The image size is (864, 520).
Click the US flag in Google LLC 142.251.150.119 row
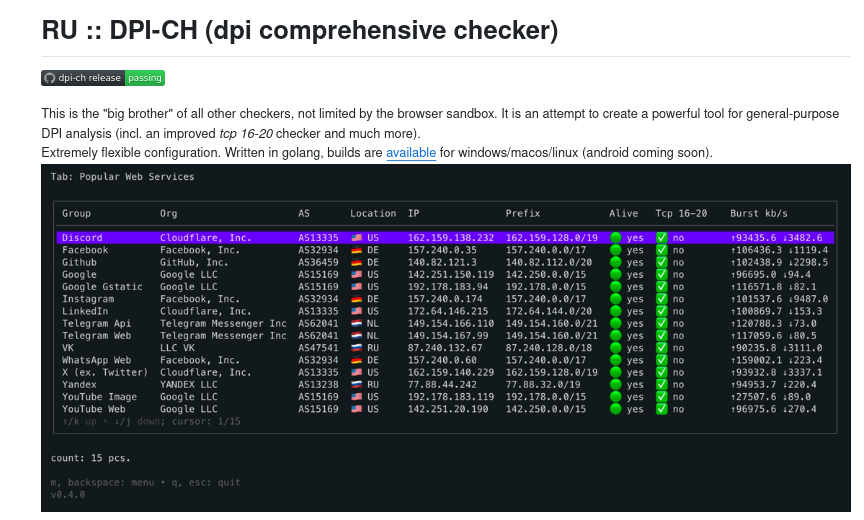[357, 274]
